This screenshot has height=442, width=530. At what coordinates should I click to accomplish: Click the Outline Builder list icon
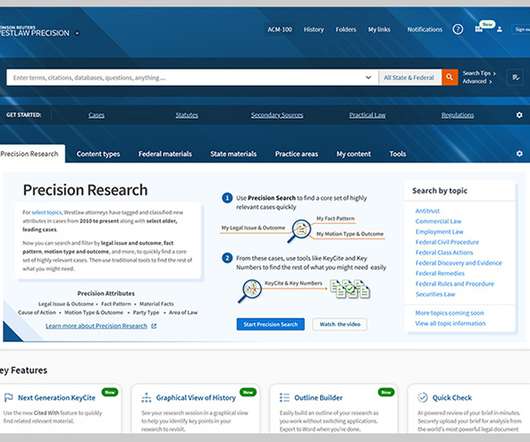(285, 397)
